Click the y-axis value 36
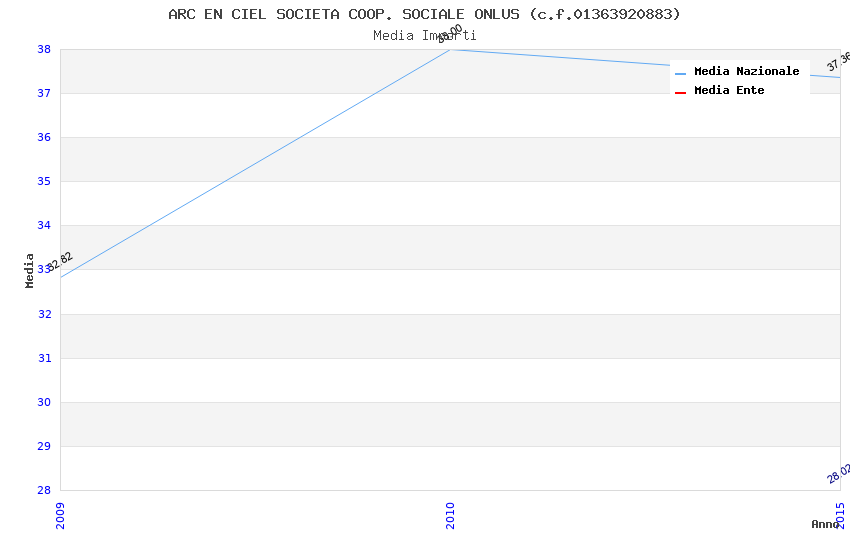 (x=44, y=137)
